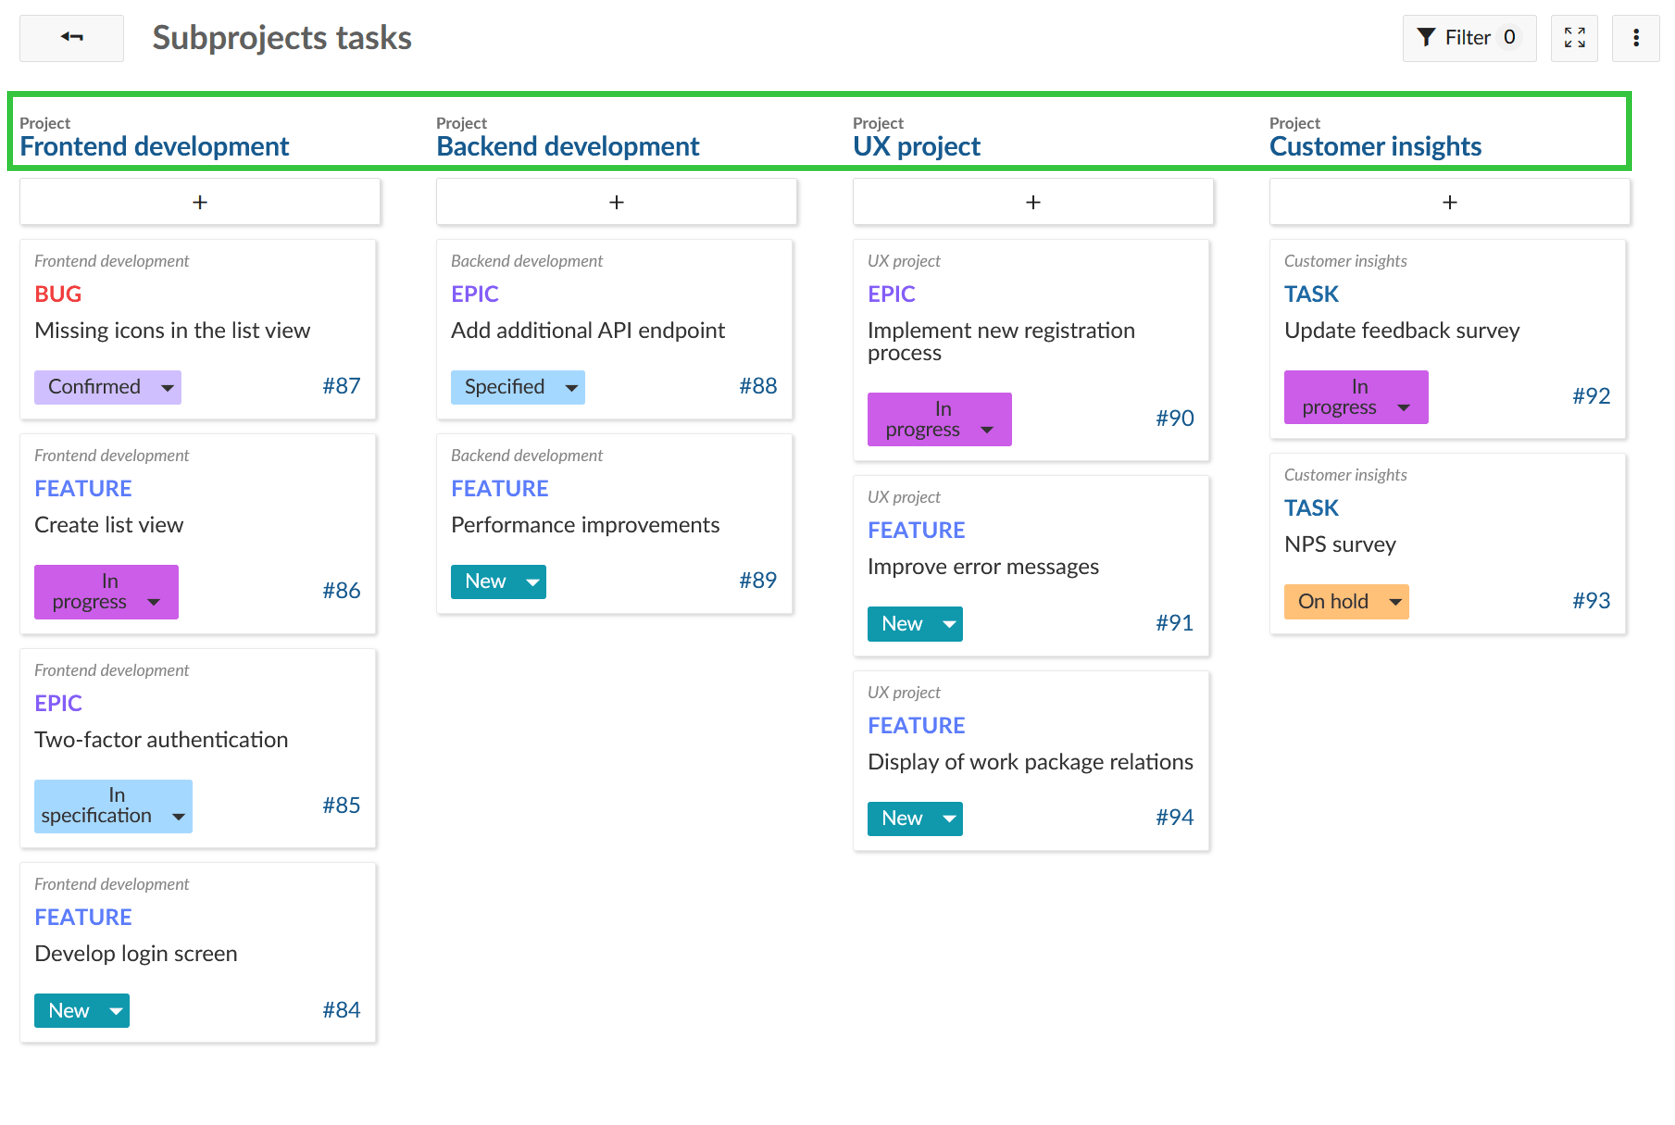Open the Frontend development project link
1675x1125 pixels.
click(154, 146)
